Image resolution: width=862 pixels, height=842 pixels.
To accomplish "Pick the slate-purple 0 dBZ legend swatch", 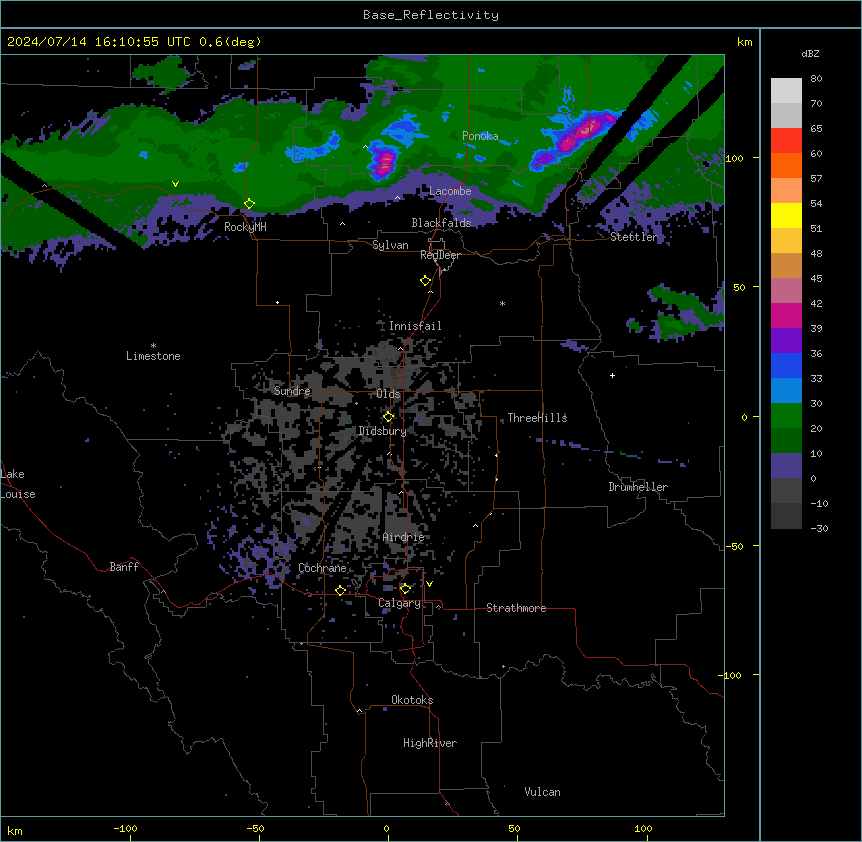I will pos(786,466).
